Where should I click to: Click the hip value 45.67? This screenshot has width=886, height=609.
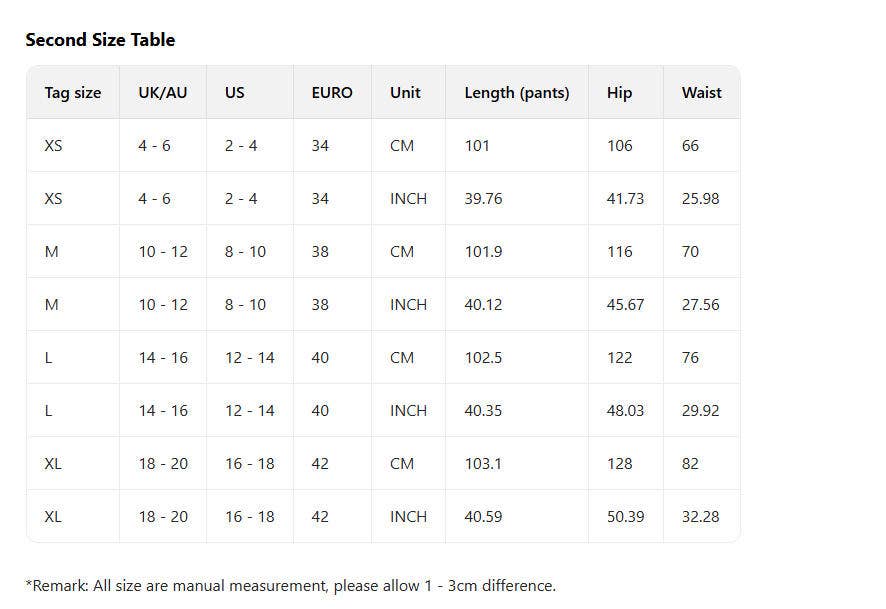tap(625, 305)
